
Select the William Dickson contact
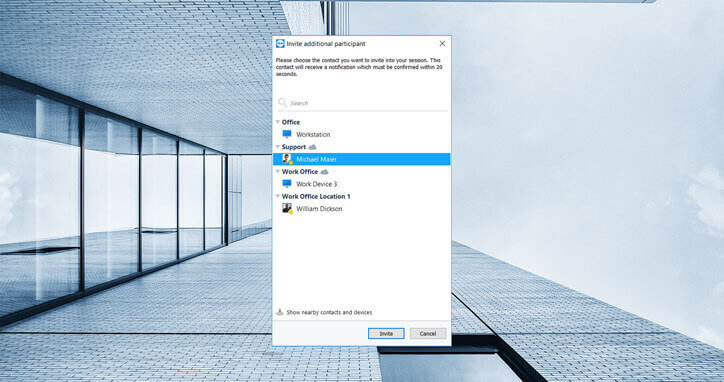(362, 209)
